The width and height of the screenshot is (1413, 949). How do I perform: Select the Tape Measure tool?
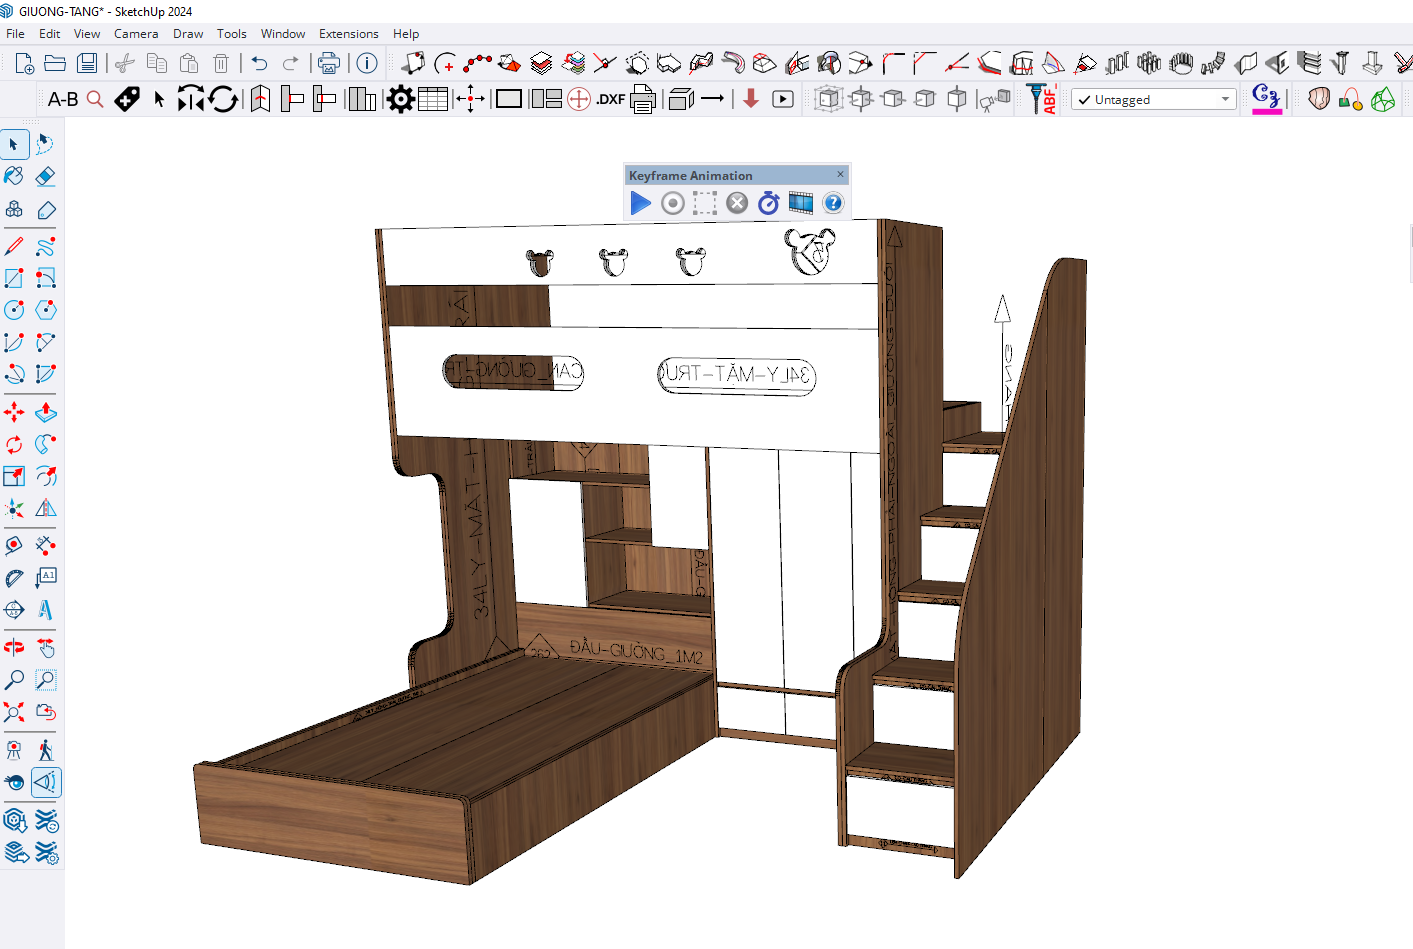pos(14,546)
